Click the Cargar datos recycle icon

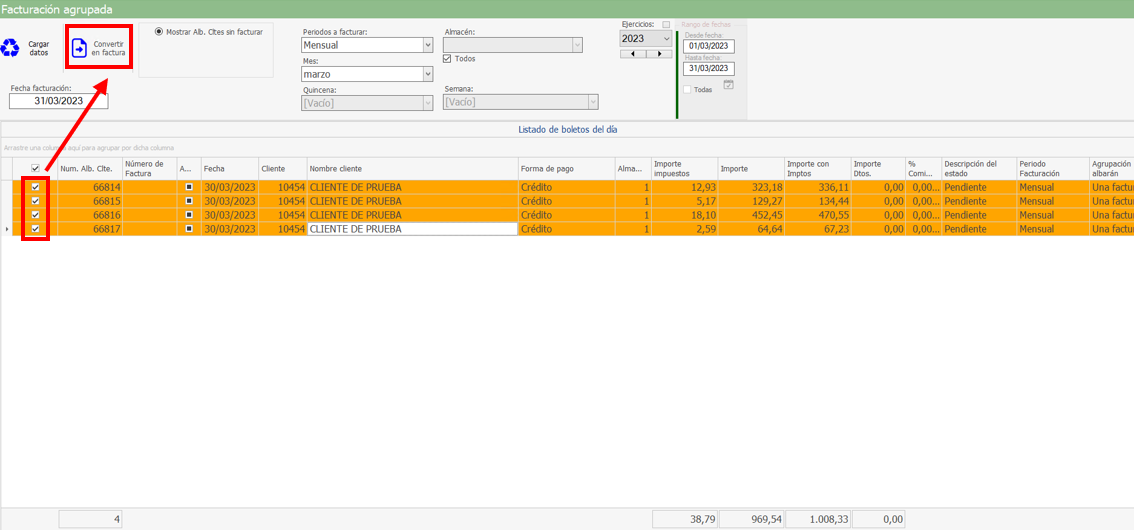click(x=11, y=47)
